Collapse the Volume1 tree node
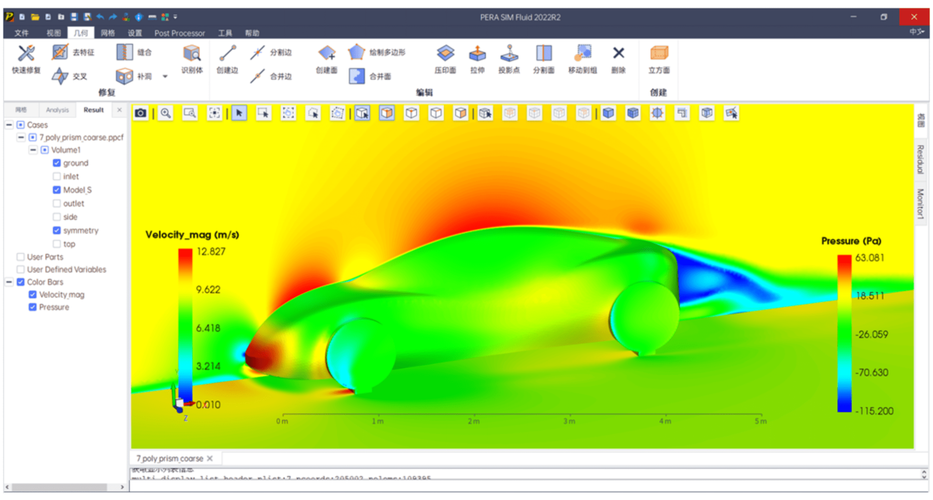The height and width of the screenshot is (500, 933). 33,150
